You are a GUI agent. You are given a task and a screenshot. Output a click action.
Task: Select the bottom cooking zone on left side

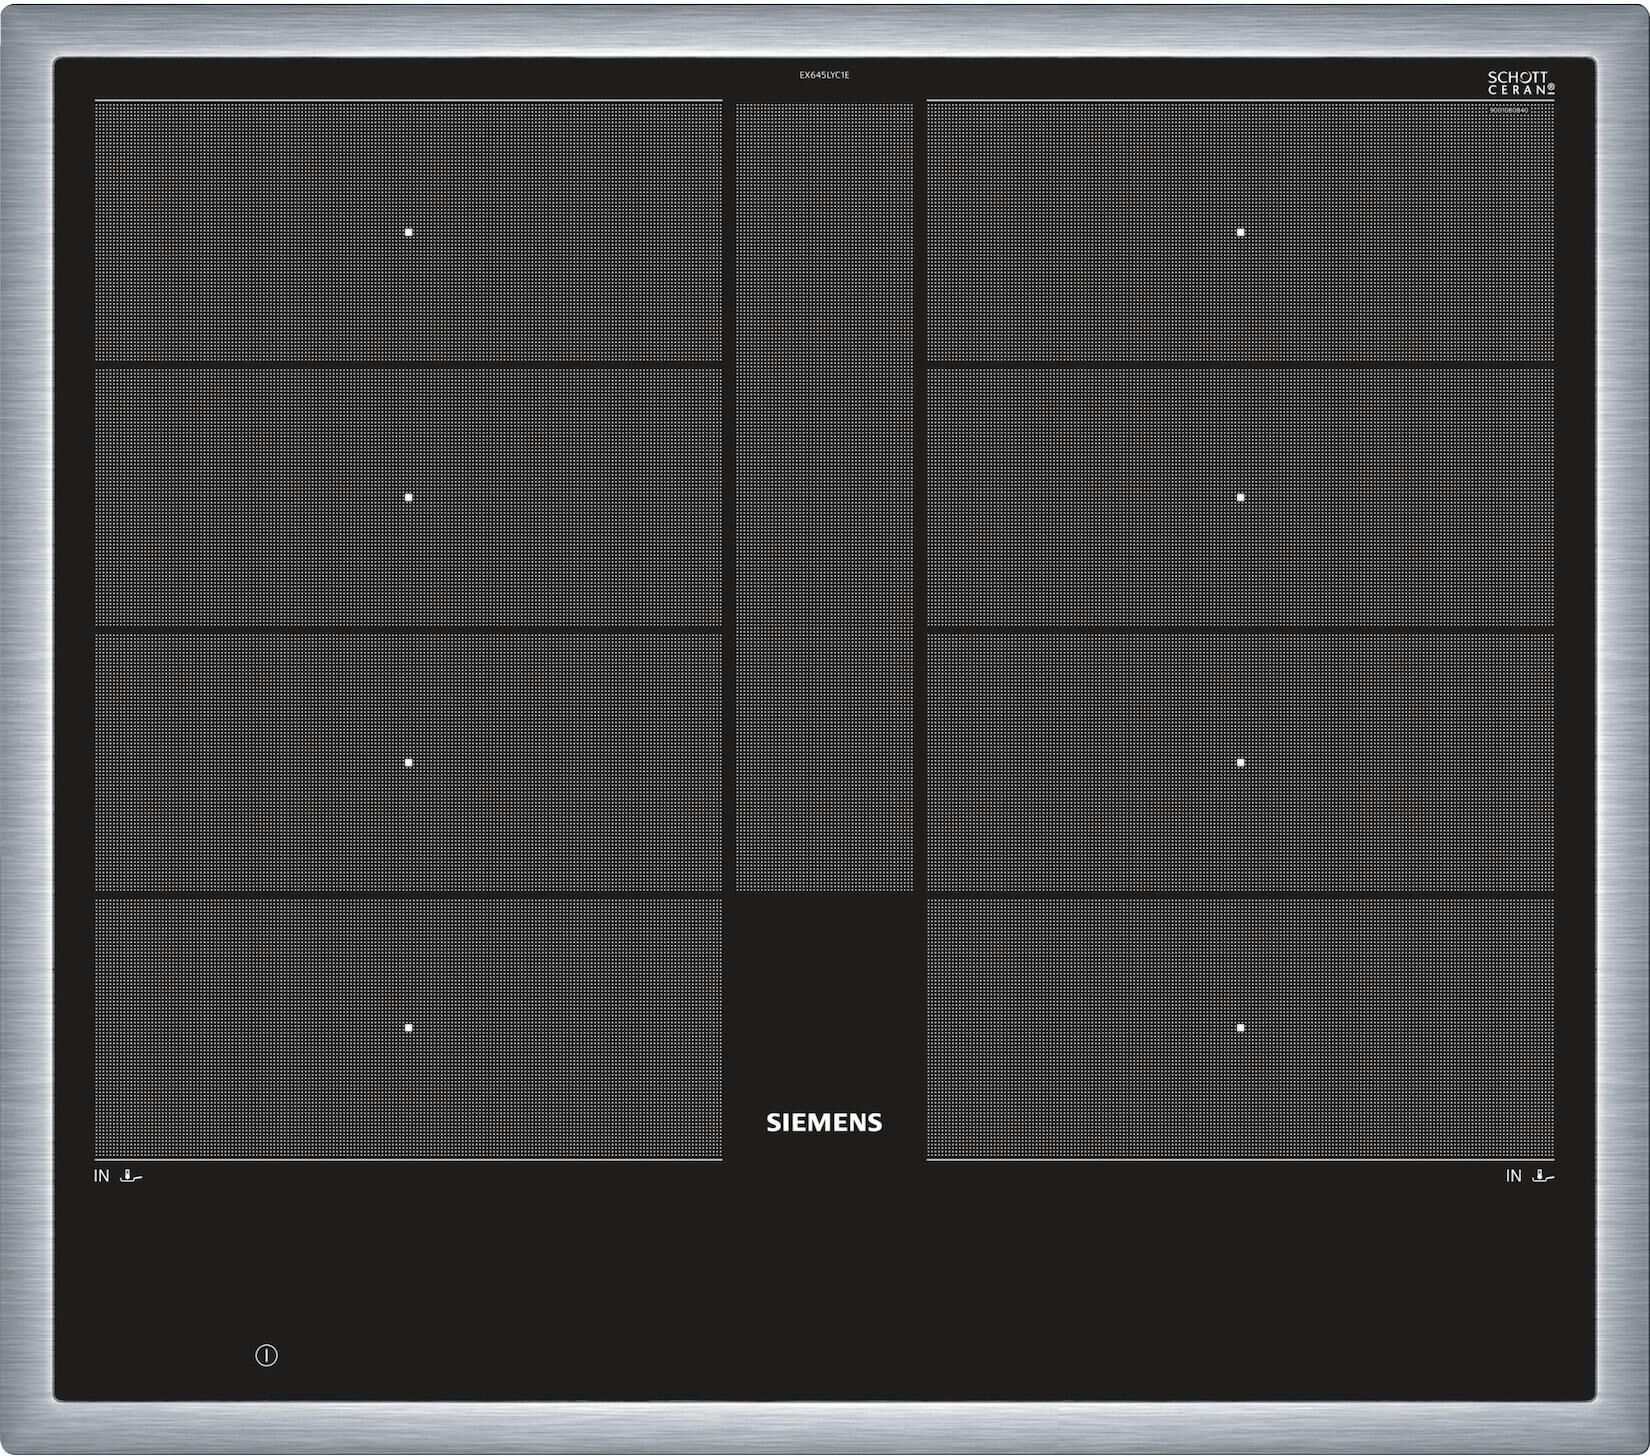click(x=408, y=1028)
